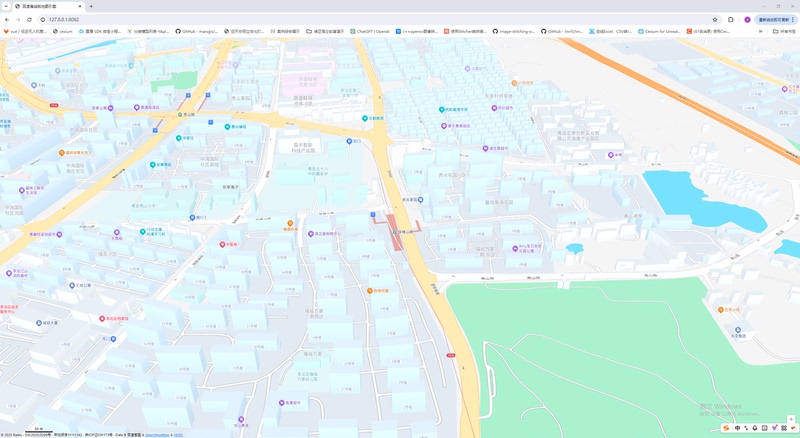Image resolution: width=800 pixels, height=438 pixels.
Task: Open the '(61...) Ces...' CSDN bookmark
Action: coord(708,31)
